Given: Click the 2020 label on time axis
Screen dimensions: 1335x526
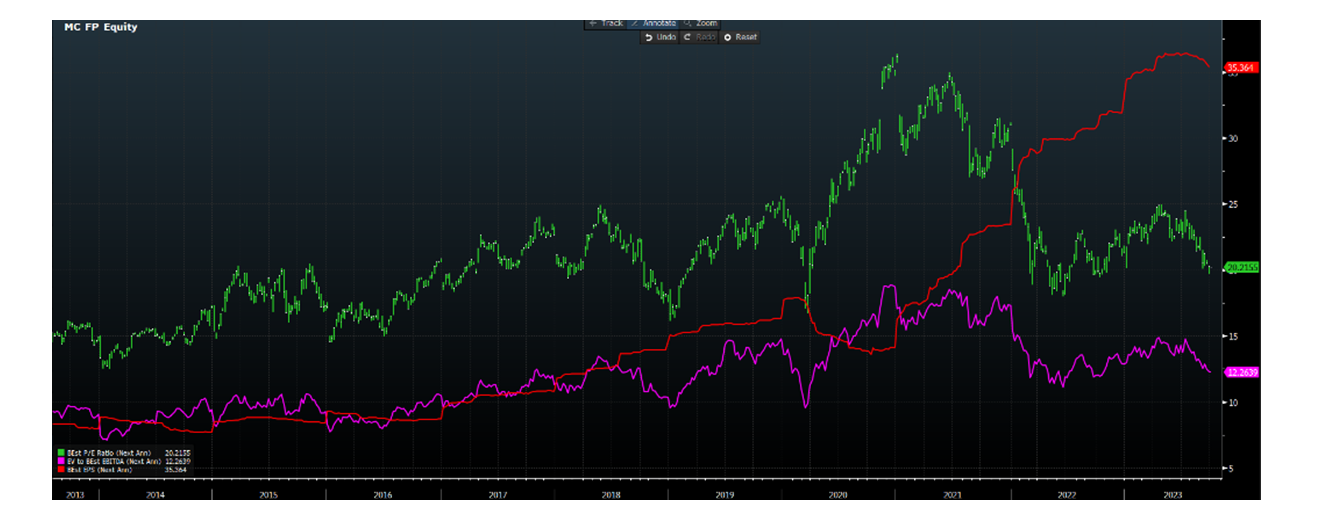Looking at the screenshot, I should 838,495.
